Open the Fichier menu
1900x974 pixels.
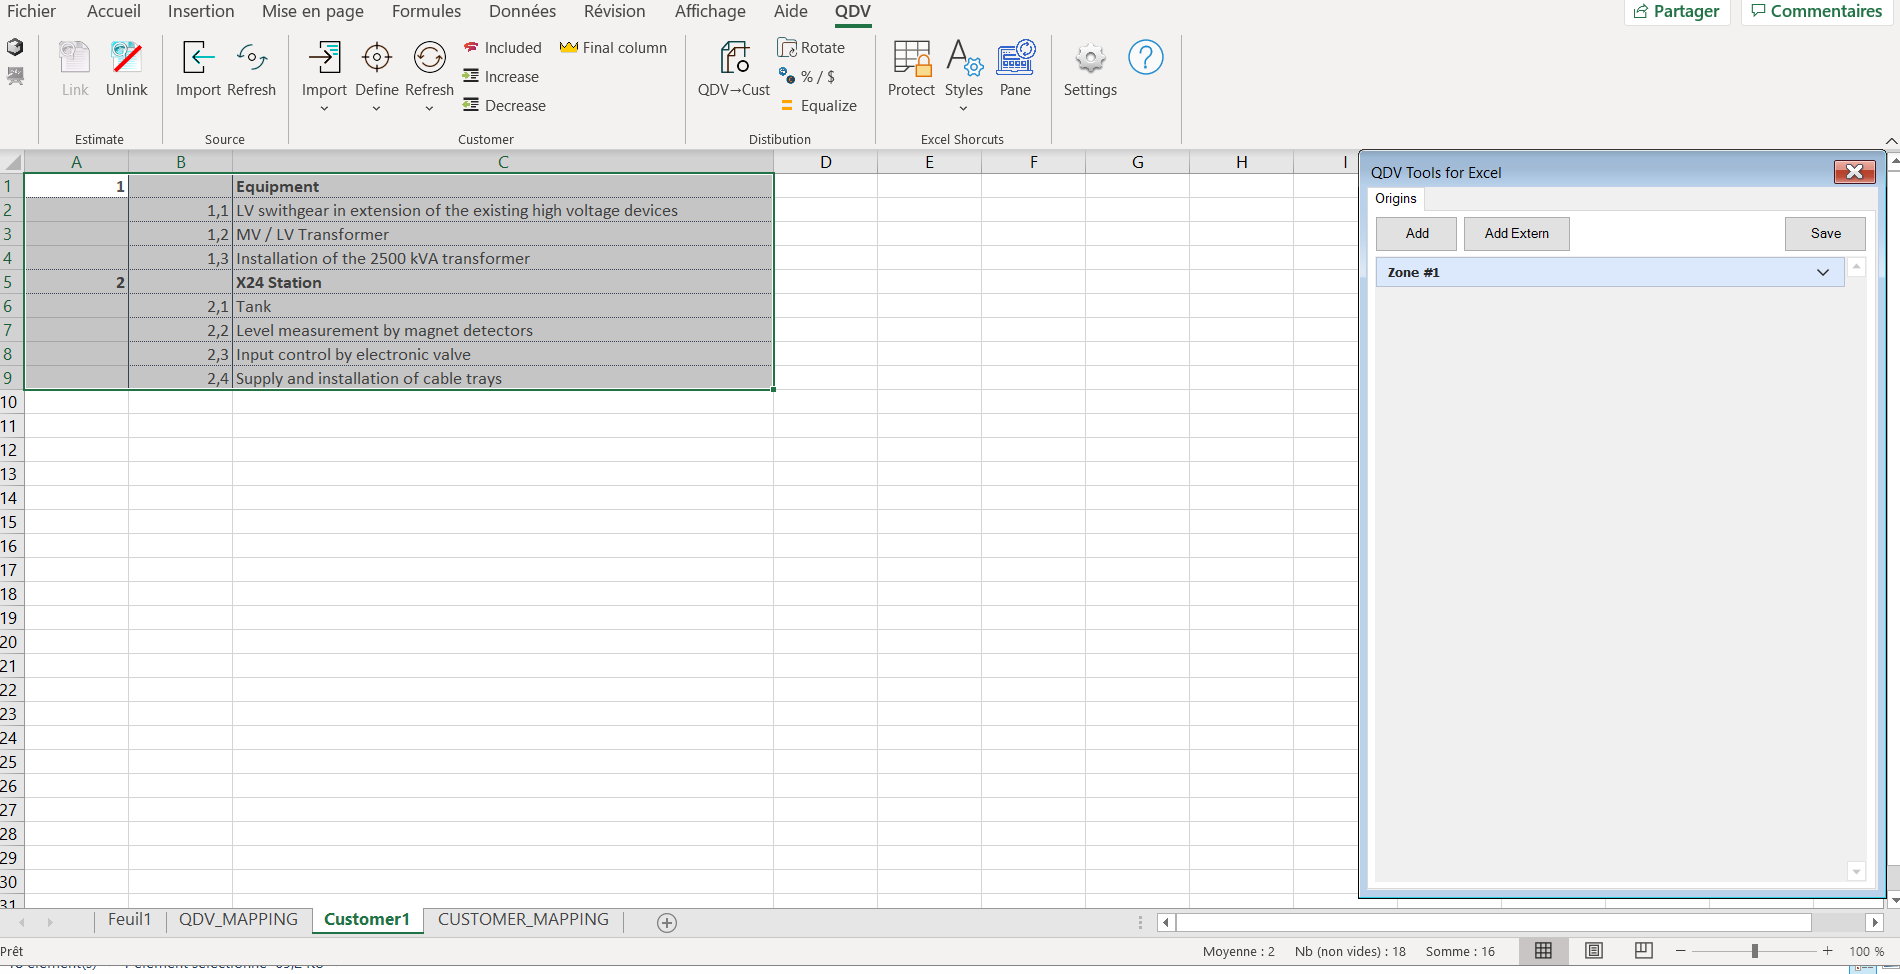pyautogui.click(x=31, y=11)
